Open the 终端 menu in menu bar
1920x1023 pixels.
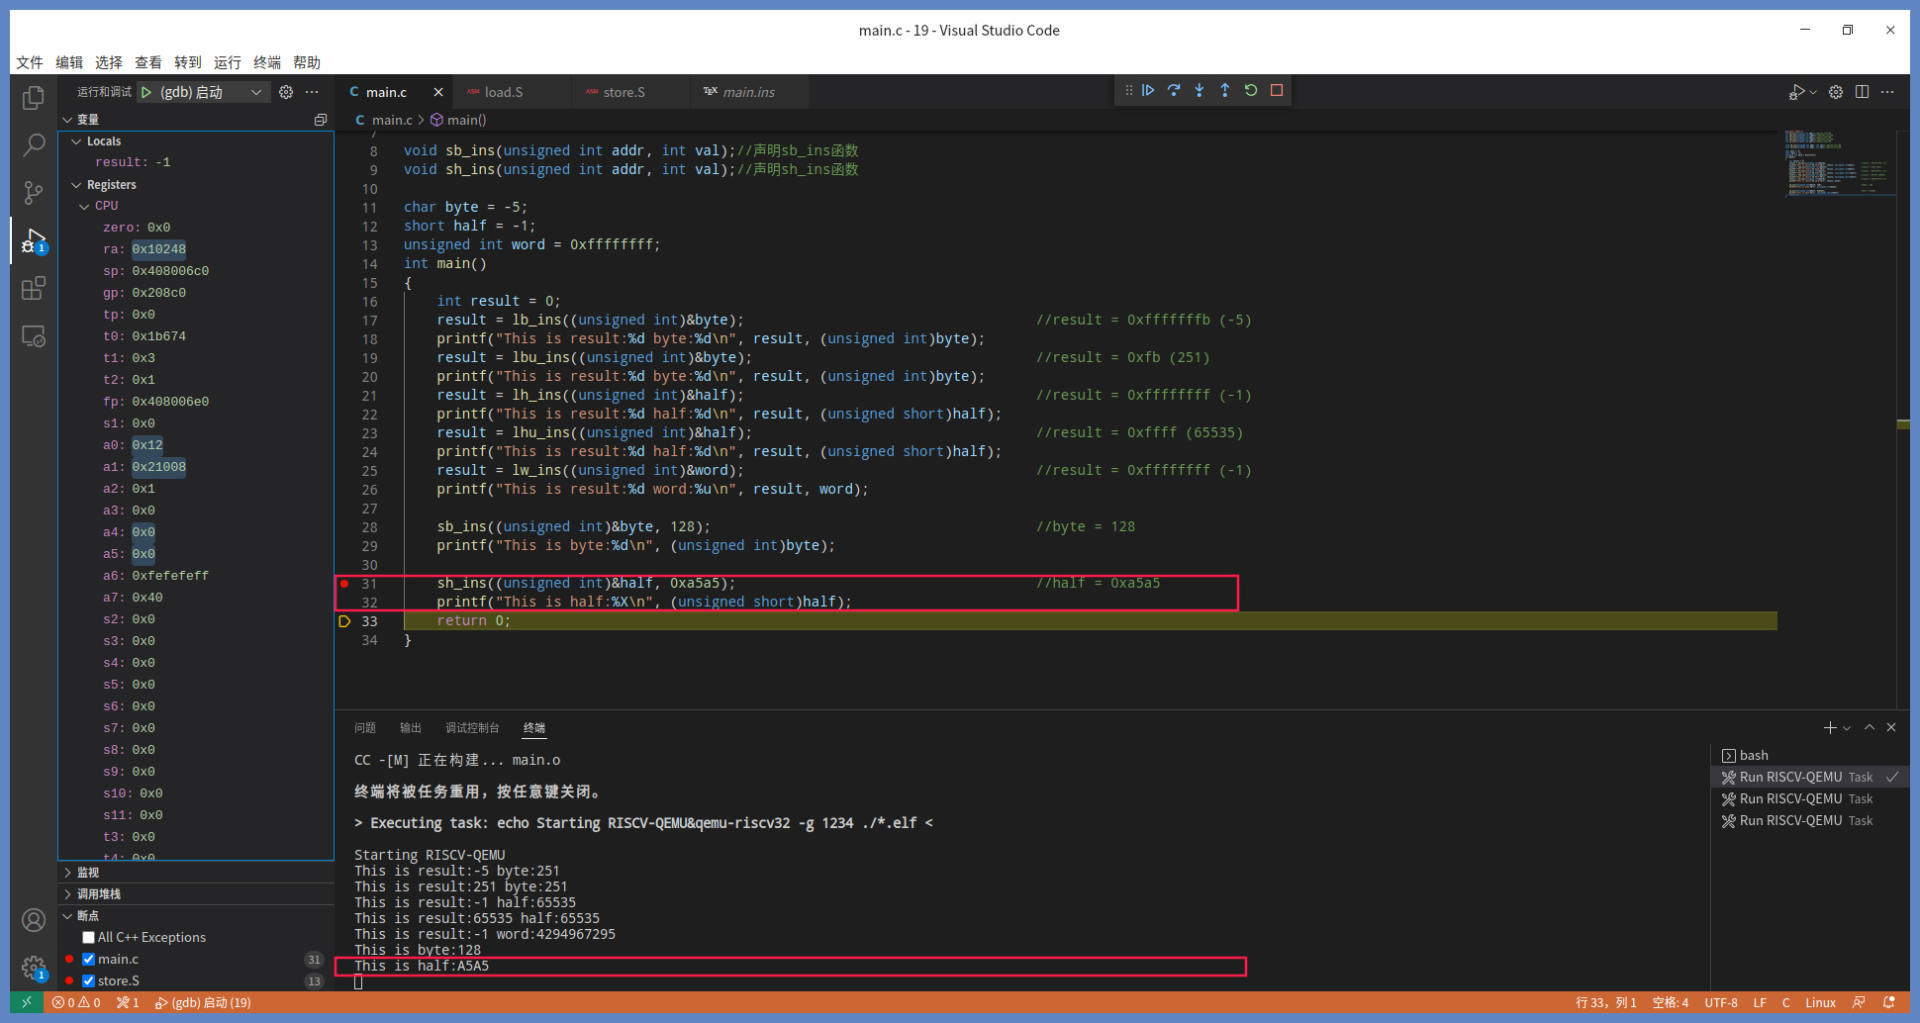[267, 62]
